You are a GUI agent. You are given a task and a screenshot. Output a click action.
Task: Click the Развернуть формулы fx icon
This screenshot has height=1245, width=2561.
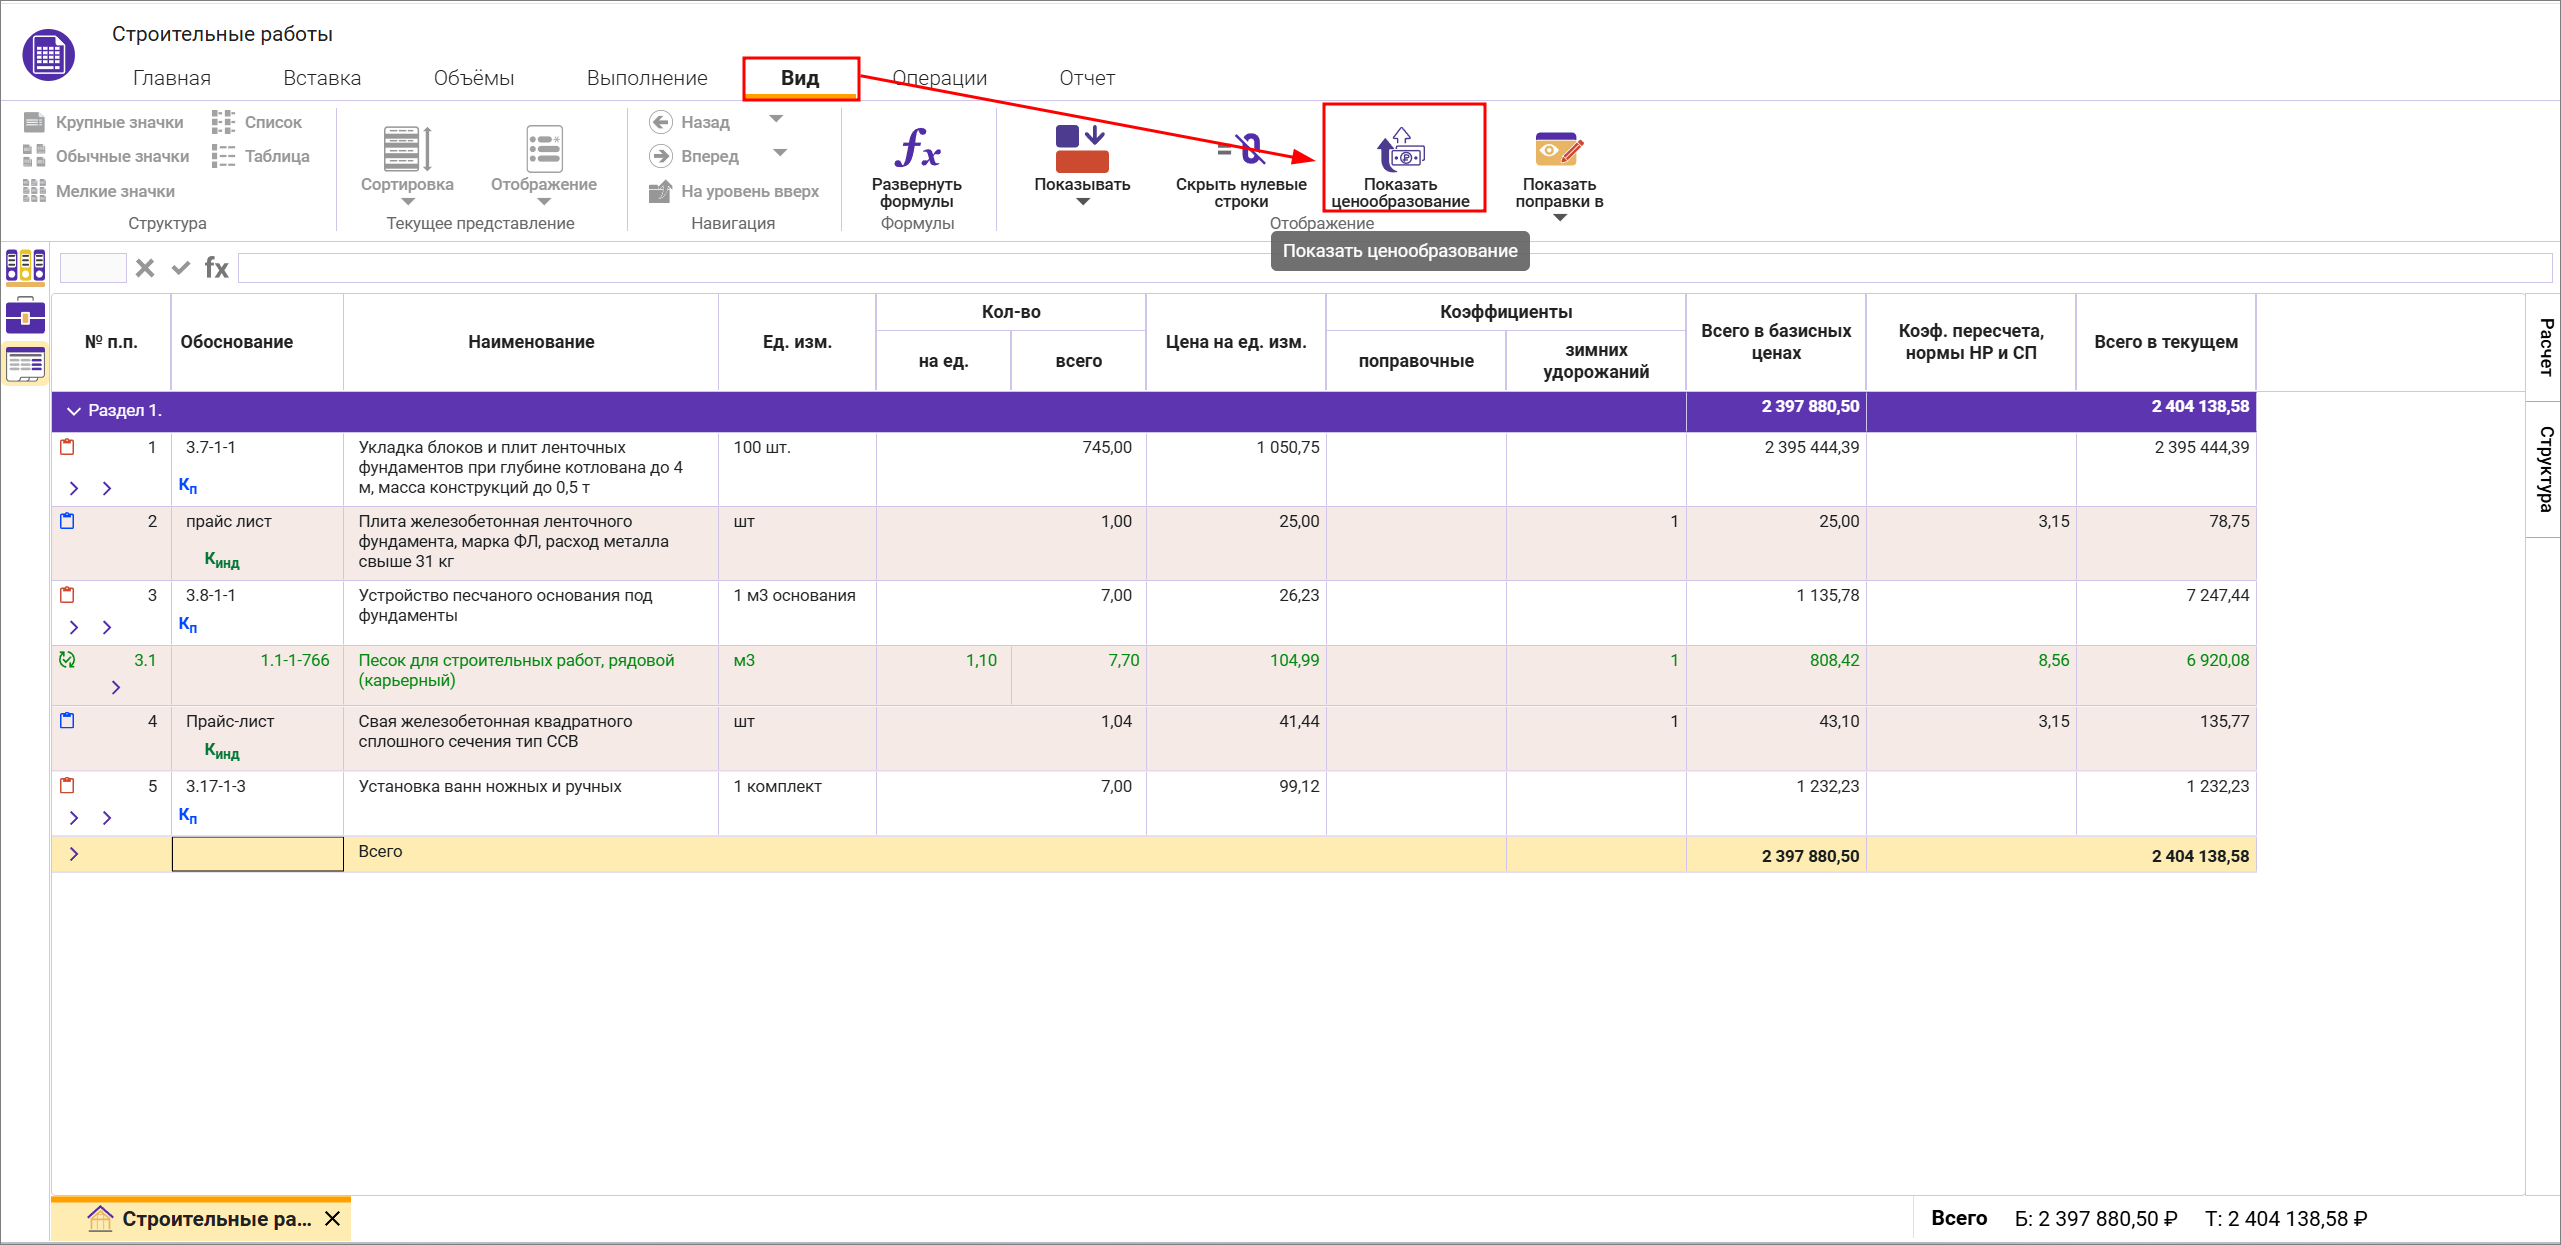tap(917, 149)
